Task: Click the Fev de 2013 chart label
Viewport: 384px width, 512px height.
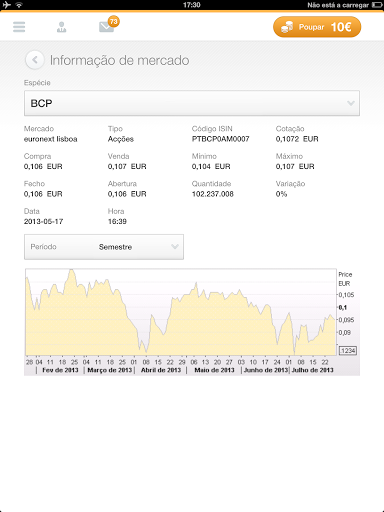Action: (60, 370)
